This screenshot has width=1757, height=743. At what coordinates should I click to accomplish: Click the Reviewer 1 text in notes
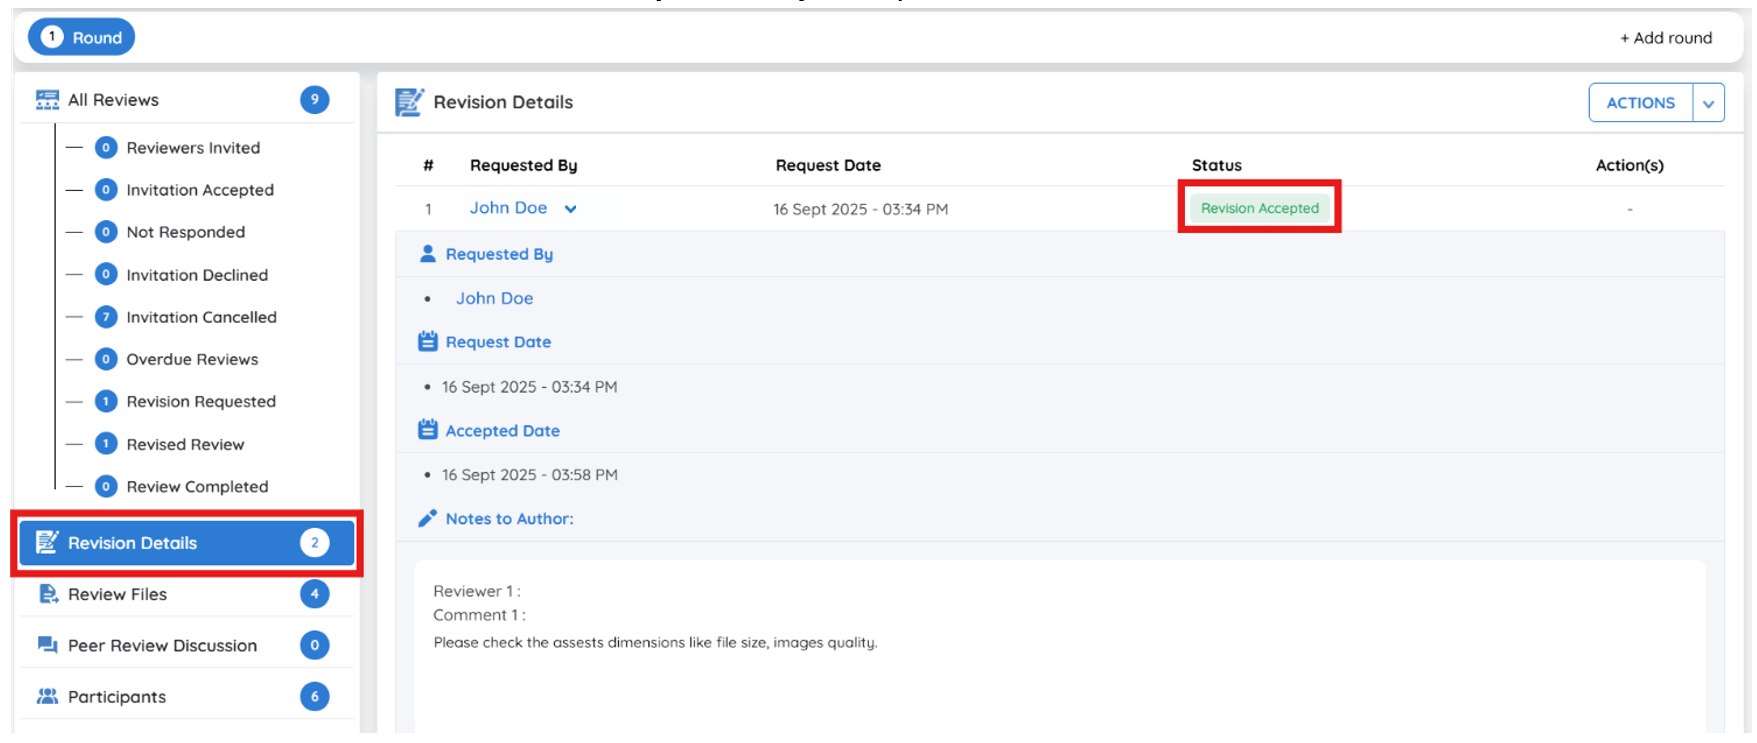point(477,591)
